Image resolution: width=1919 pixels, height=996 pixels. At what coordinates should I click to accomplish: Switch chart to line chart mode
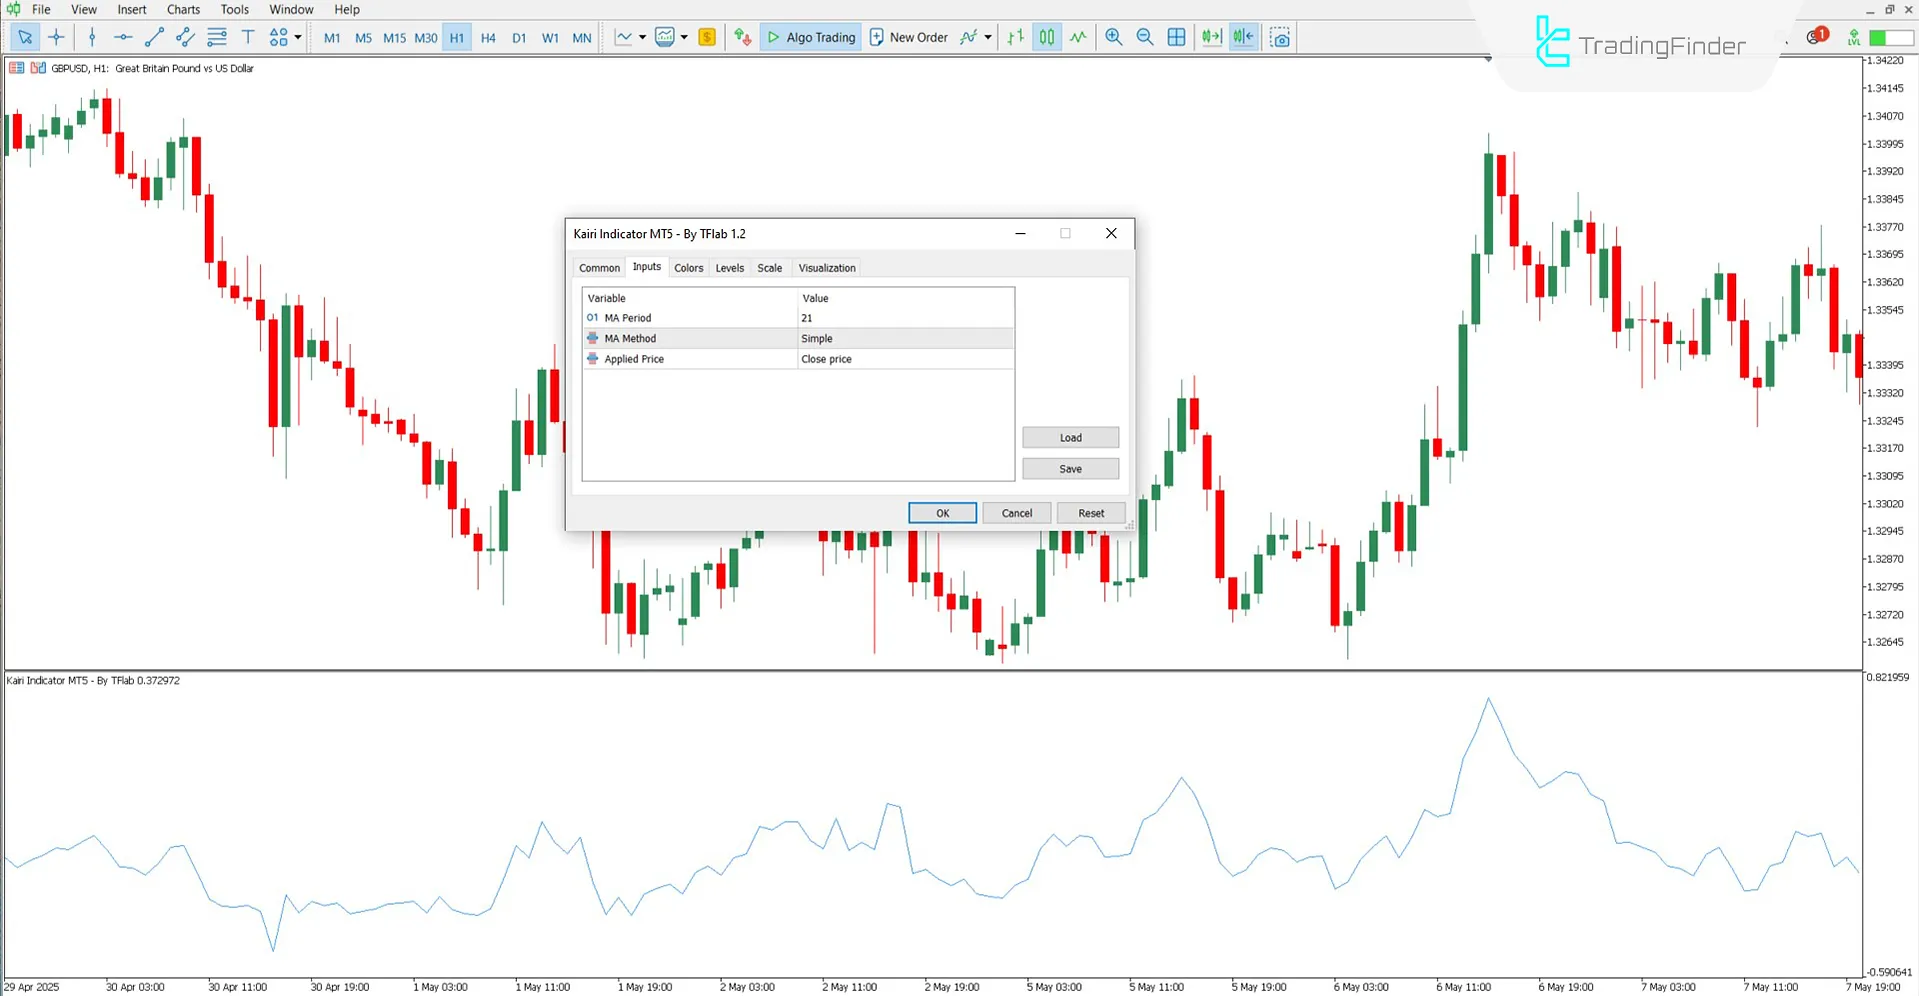(1078, 37)
